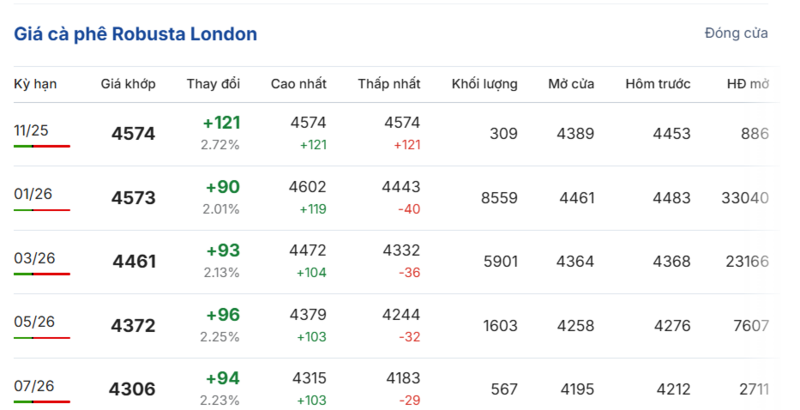Click the "Đóng cửa" market status label
Viewport: 800px width, 410px height.
point(736,34)
